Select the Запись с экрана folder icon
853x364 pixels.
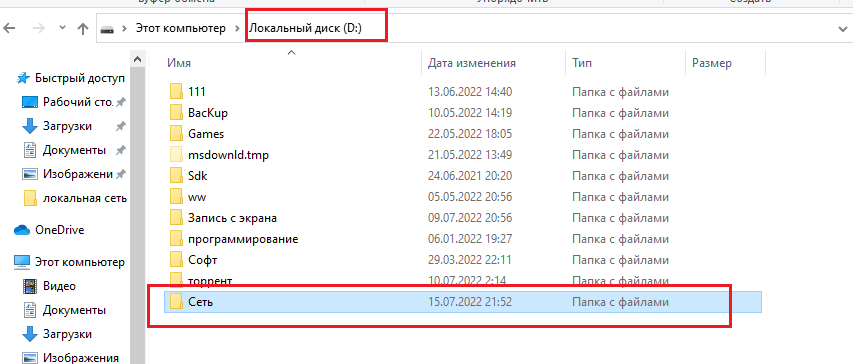point(176,218)
